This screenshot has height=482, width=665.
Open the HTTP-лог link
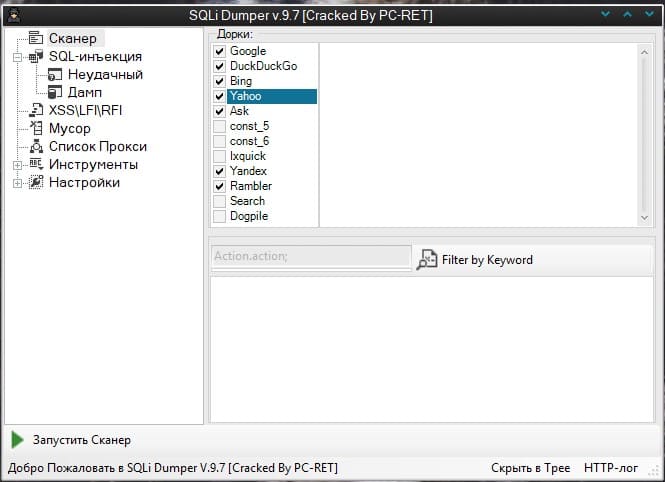(611, 468)
